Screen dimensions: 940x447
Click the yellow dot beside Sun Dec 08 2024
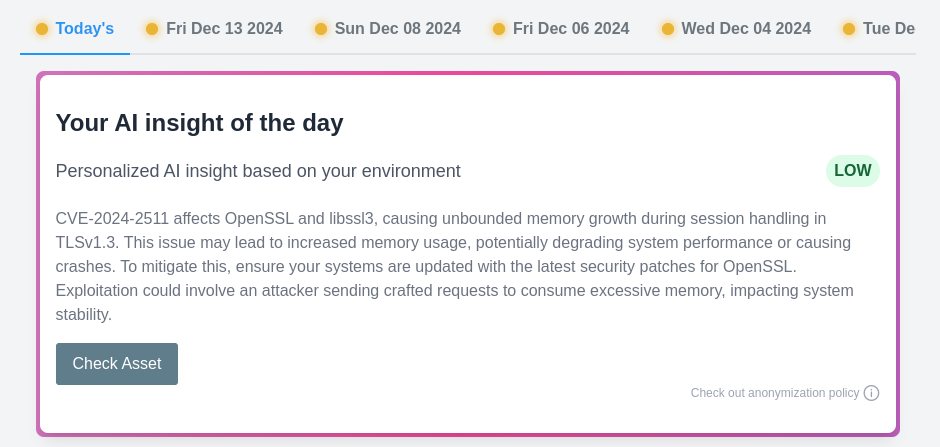(x=321, y=29)
